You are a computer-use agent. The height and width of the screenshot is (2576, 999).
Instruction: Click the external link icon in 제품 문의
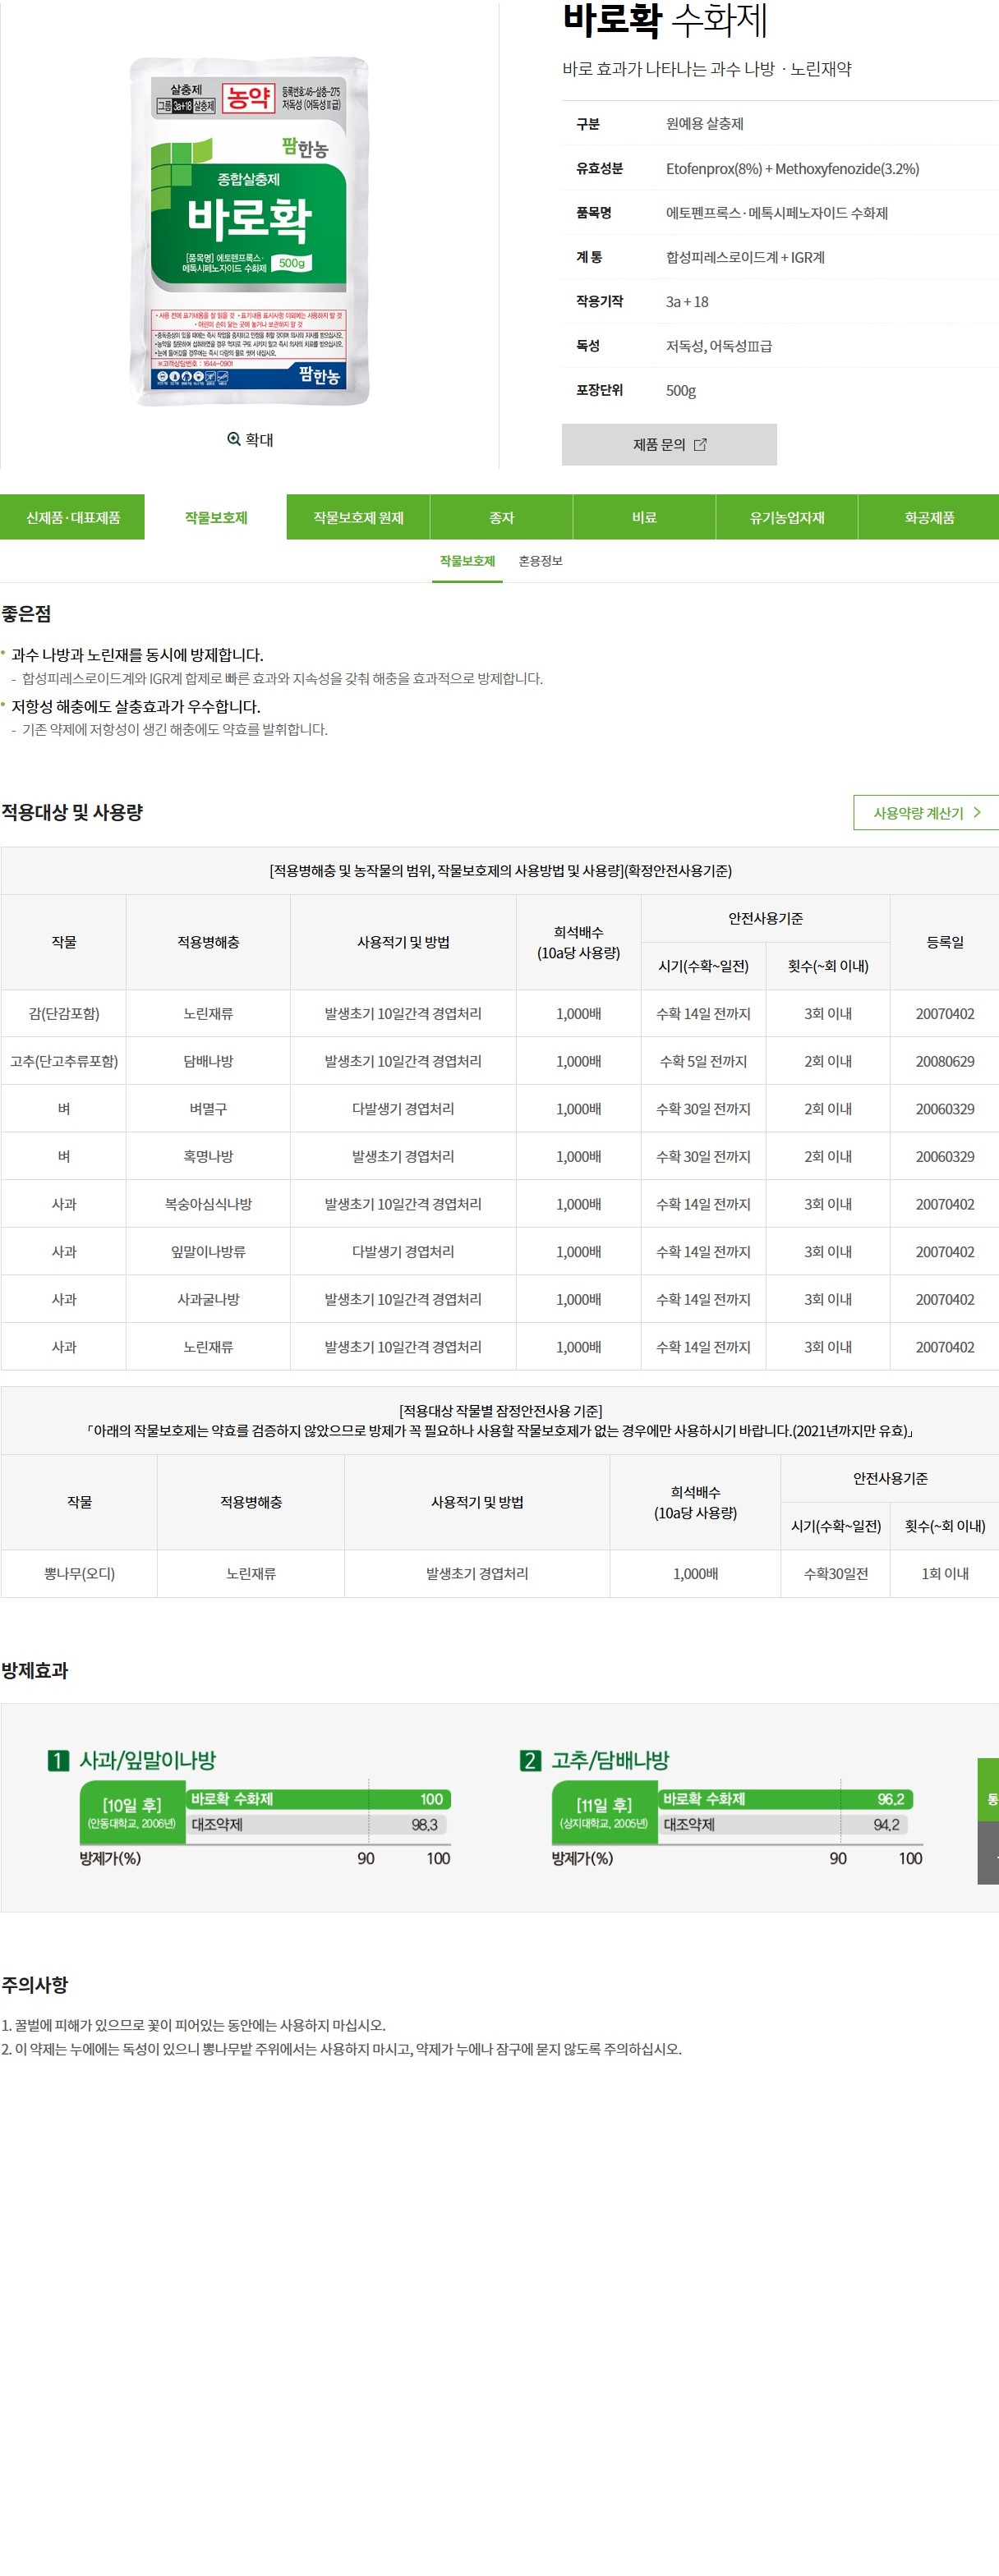pos(700,445)
